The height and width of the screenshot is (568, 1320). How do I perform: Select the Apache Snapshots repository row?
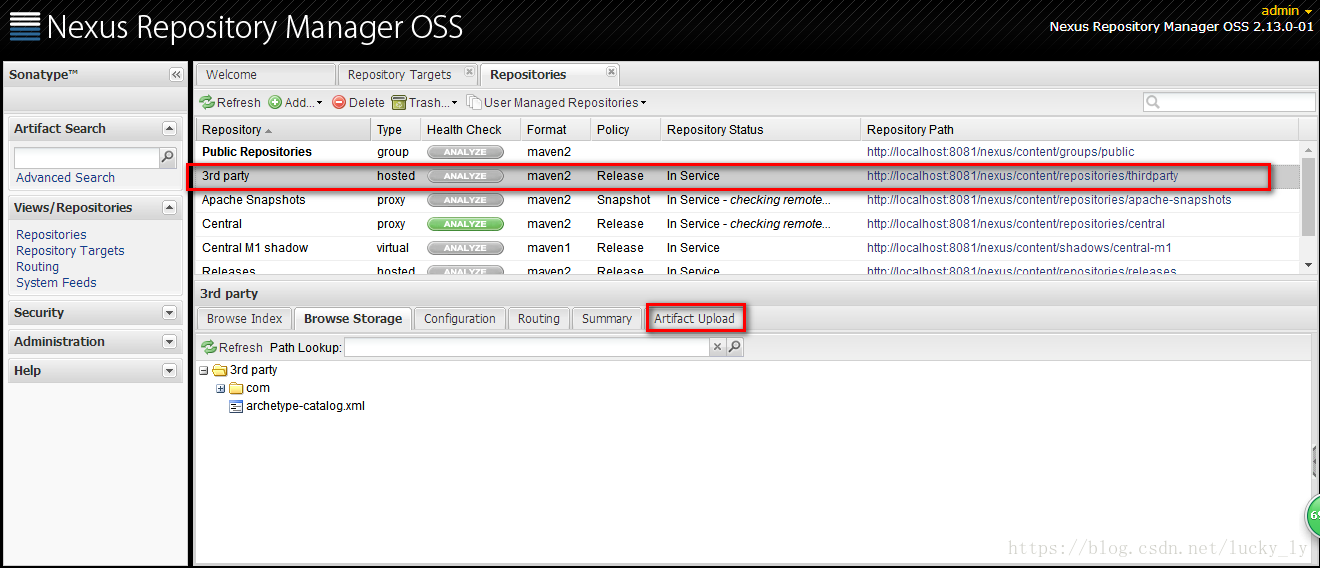click(747, 200)
